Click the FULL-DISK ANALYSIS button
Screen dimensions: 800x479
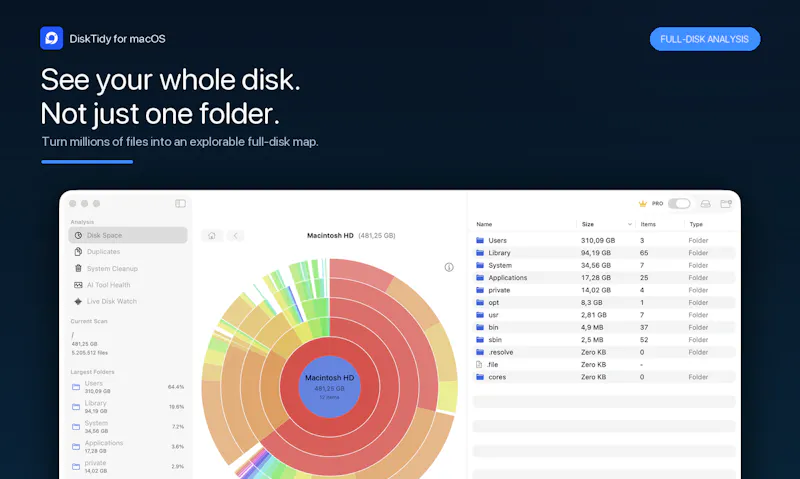coord(705,39)
